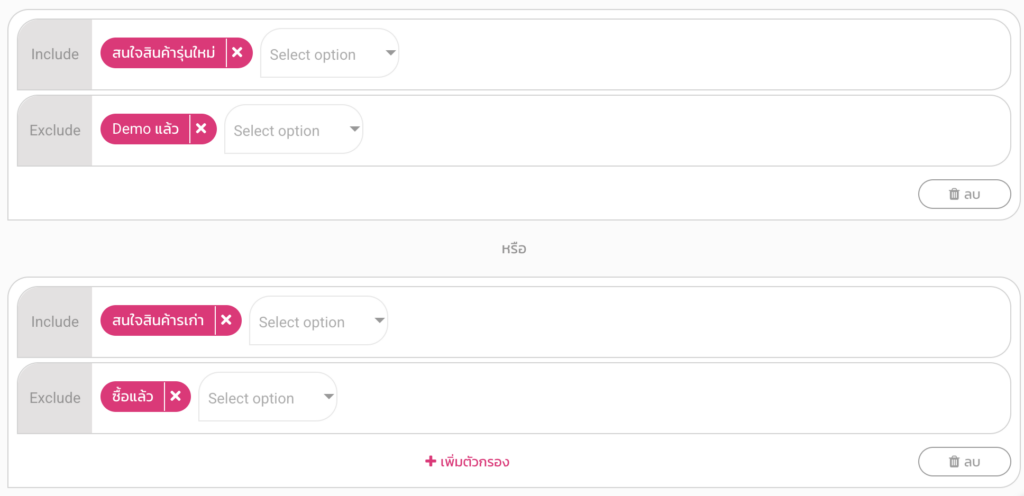Click the Exclude label of the second group
This screenshot has height=496, width=1024.
pyautogui.click(x=55, y=398)
